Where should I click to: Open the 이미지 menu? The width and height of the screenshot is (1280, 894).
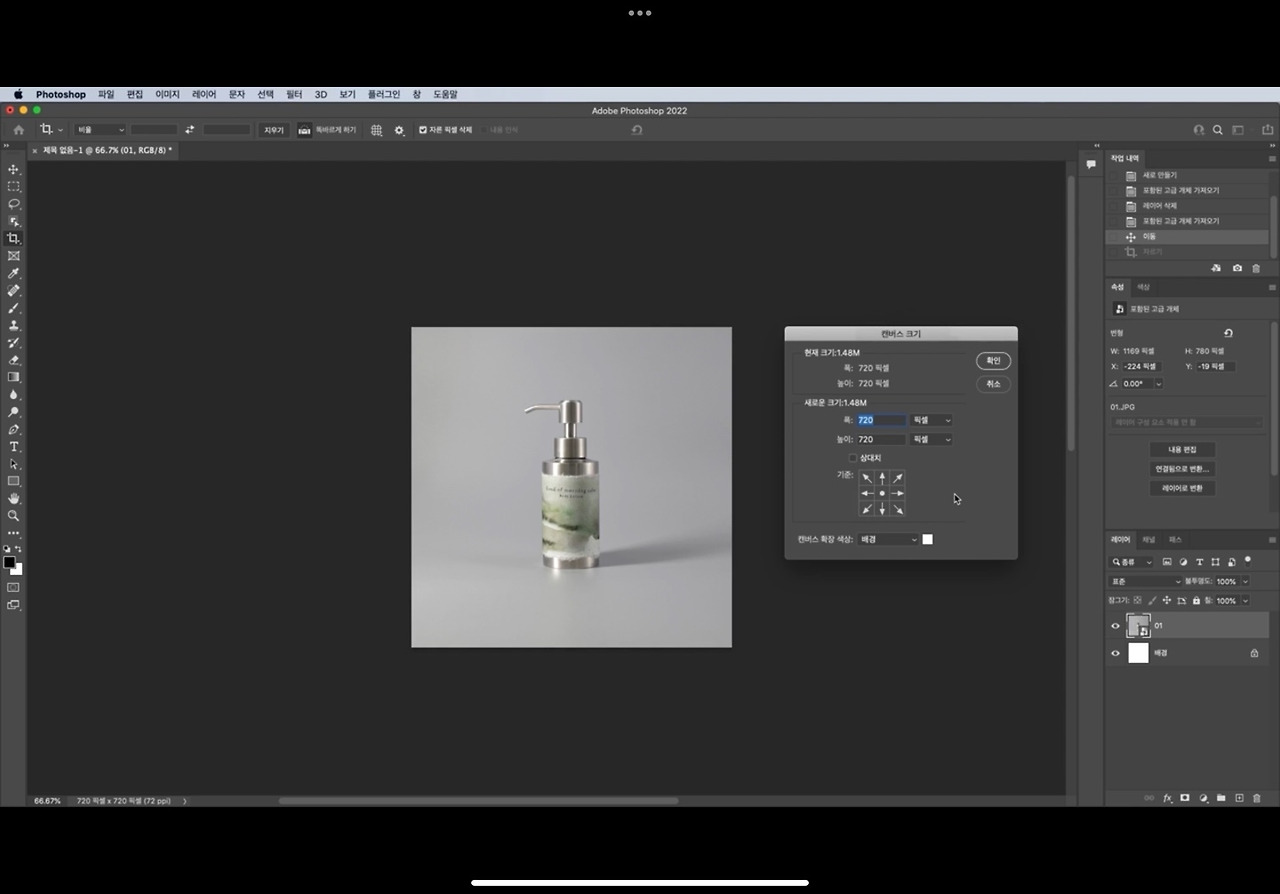coord(167,94)
